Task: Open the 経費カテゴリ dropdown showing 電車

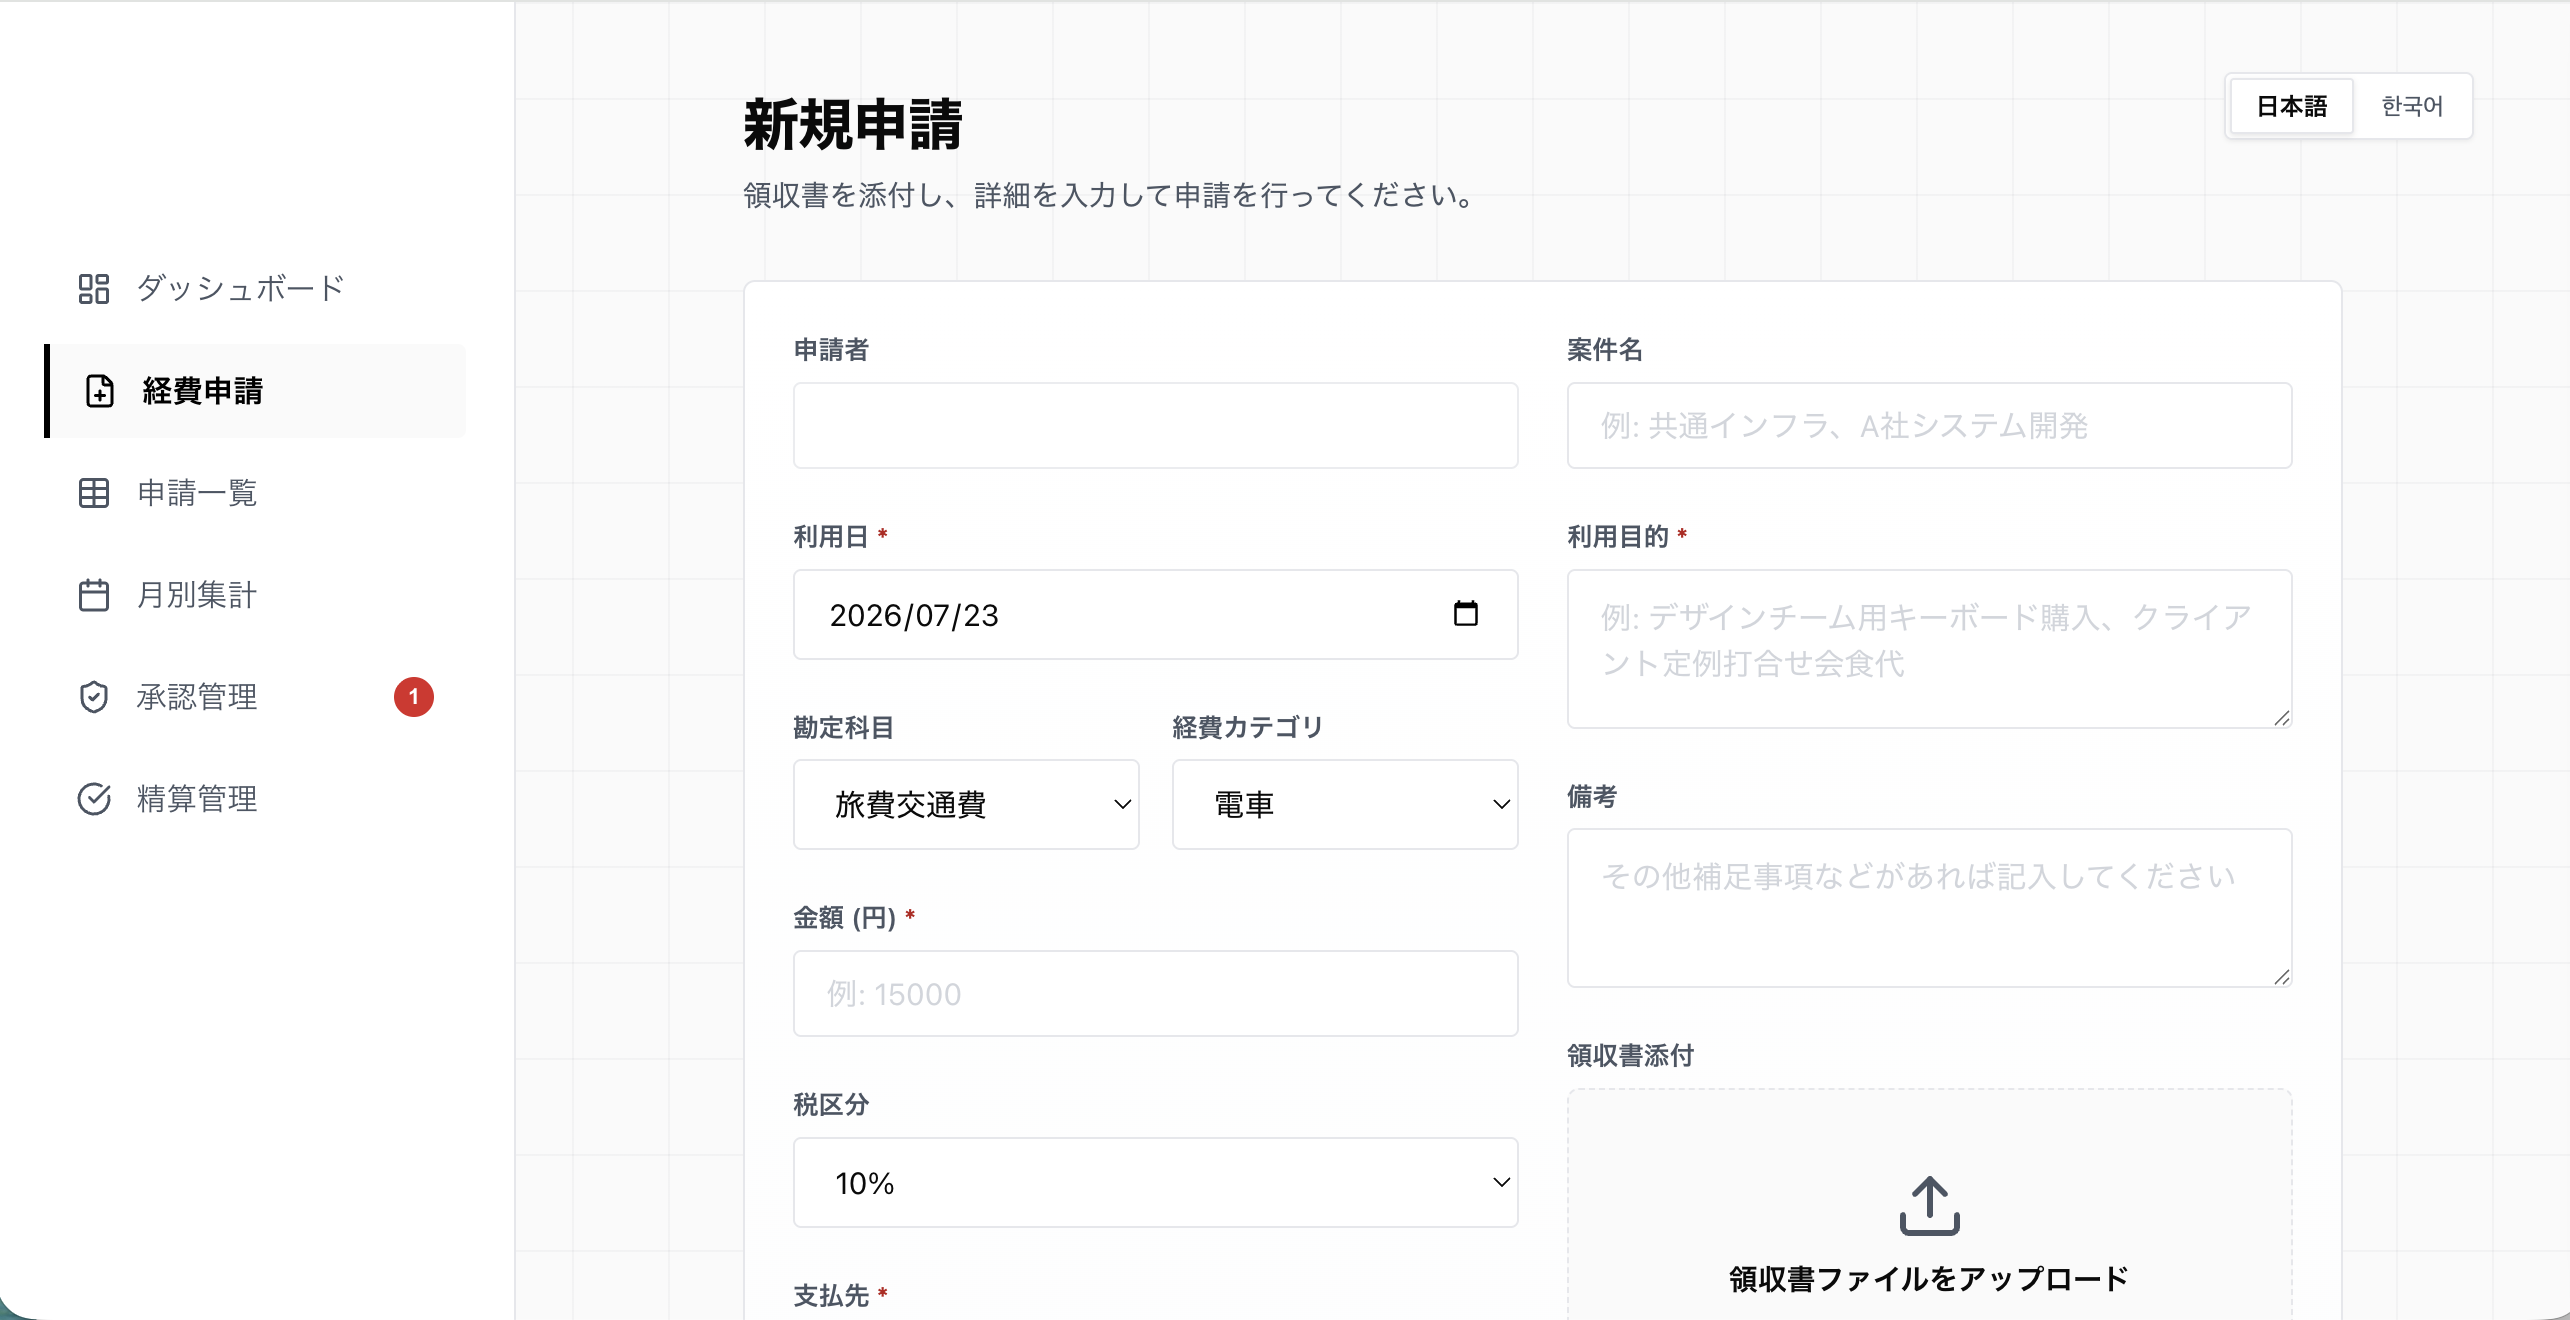Action: tap(1345, 804)
